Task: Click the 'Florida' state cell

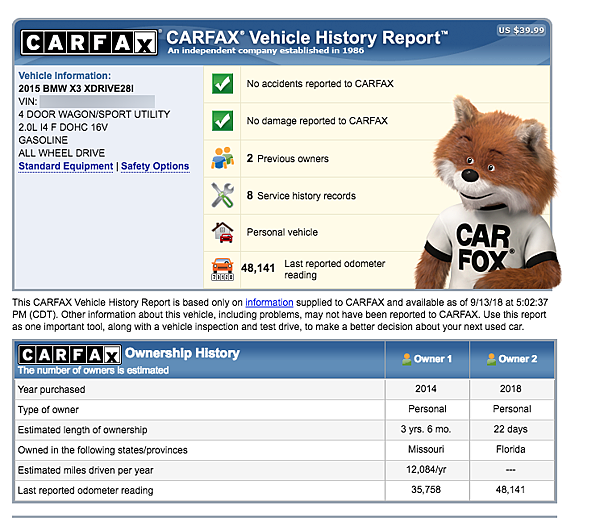Action: (x=510, y=449)
